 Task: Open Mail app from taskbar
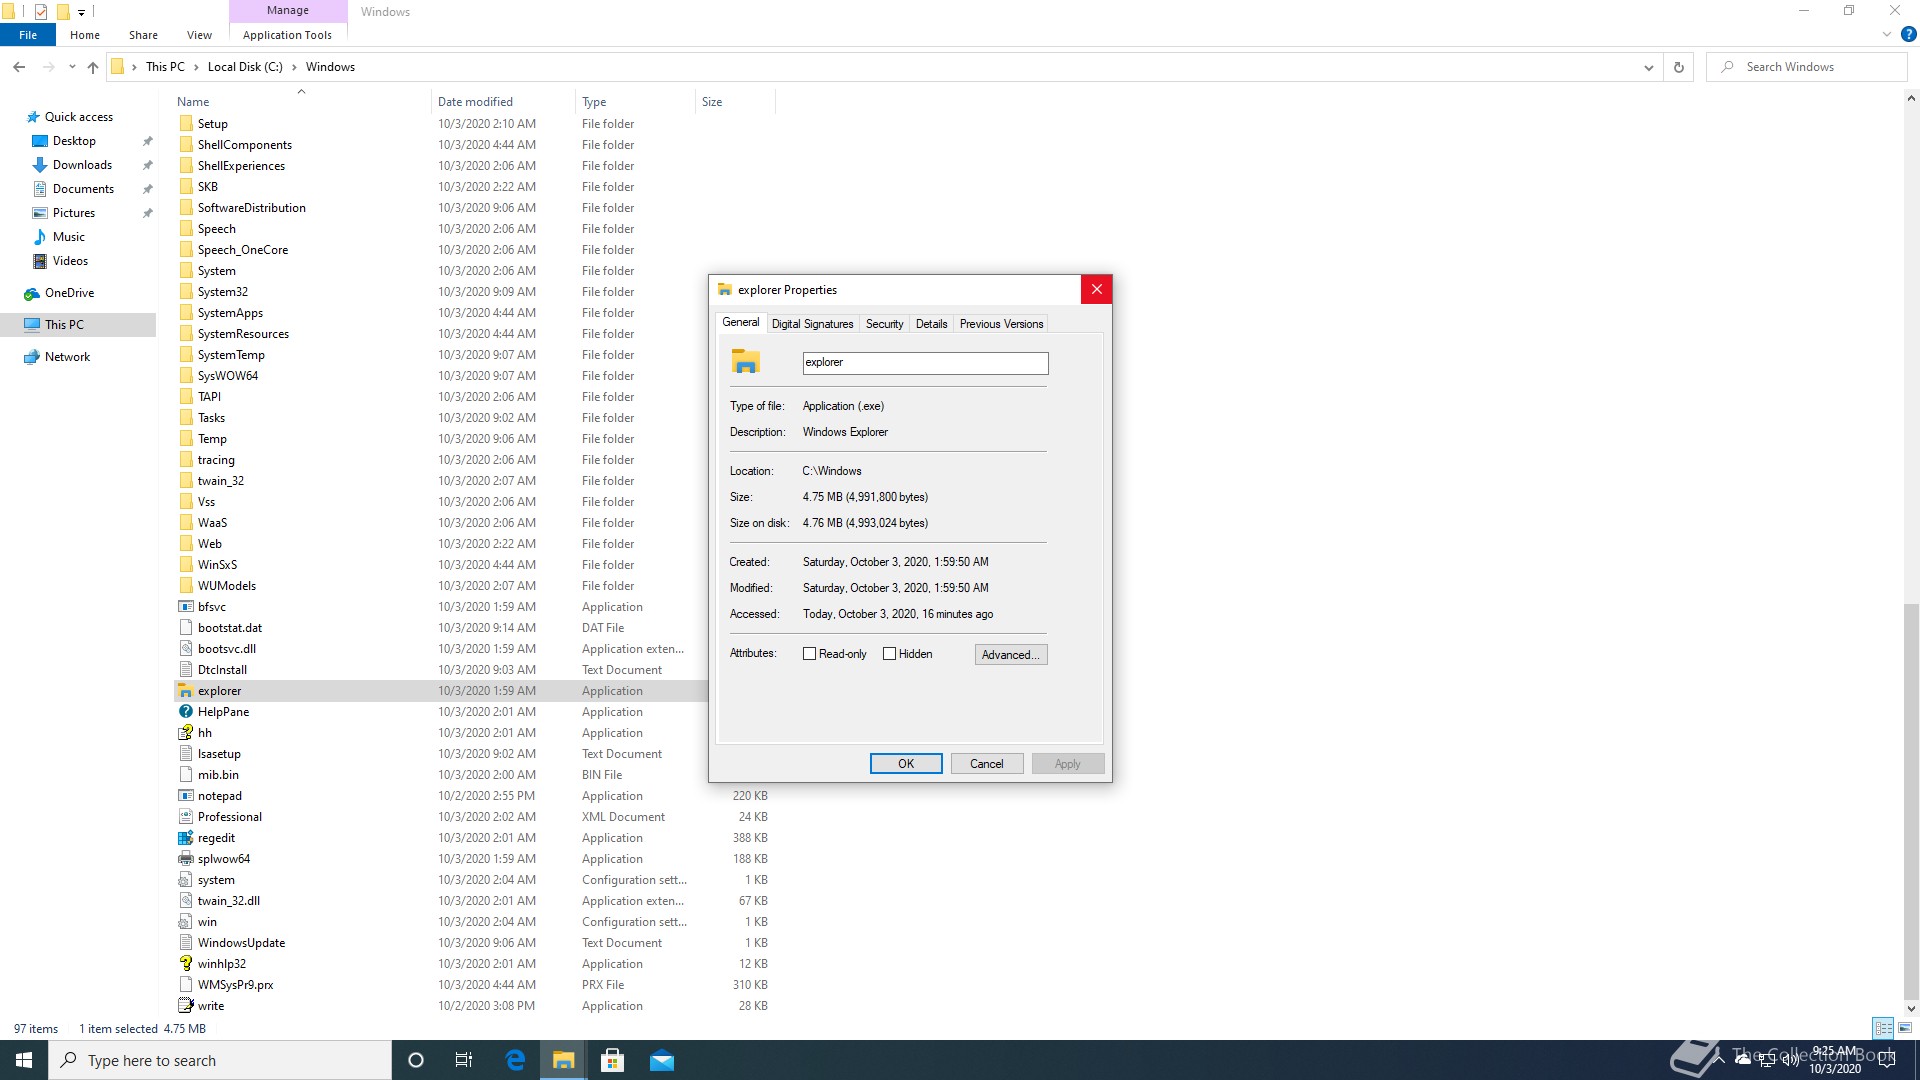click(x=662, y=1060)
